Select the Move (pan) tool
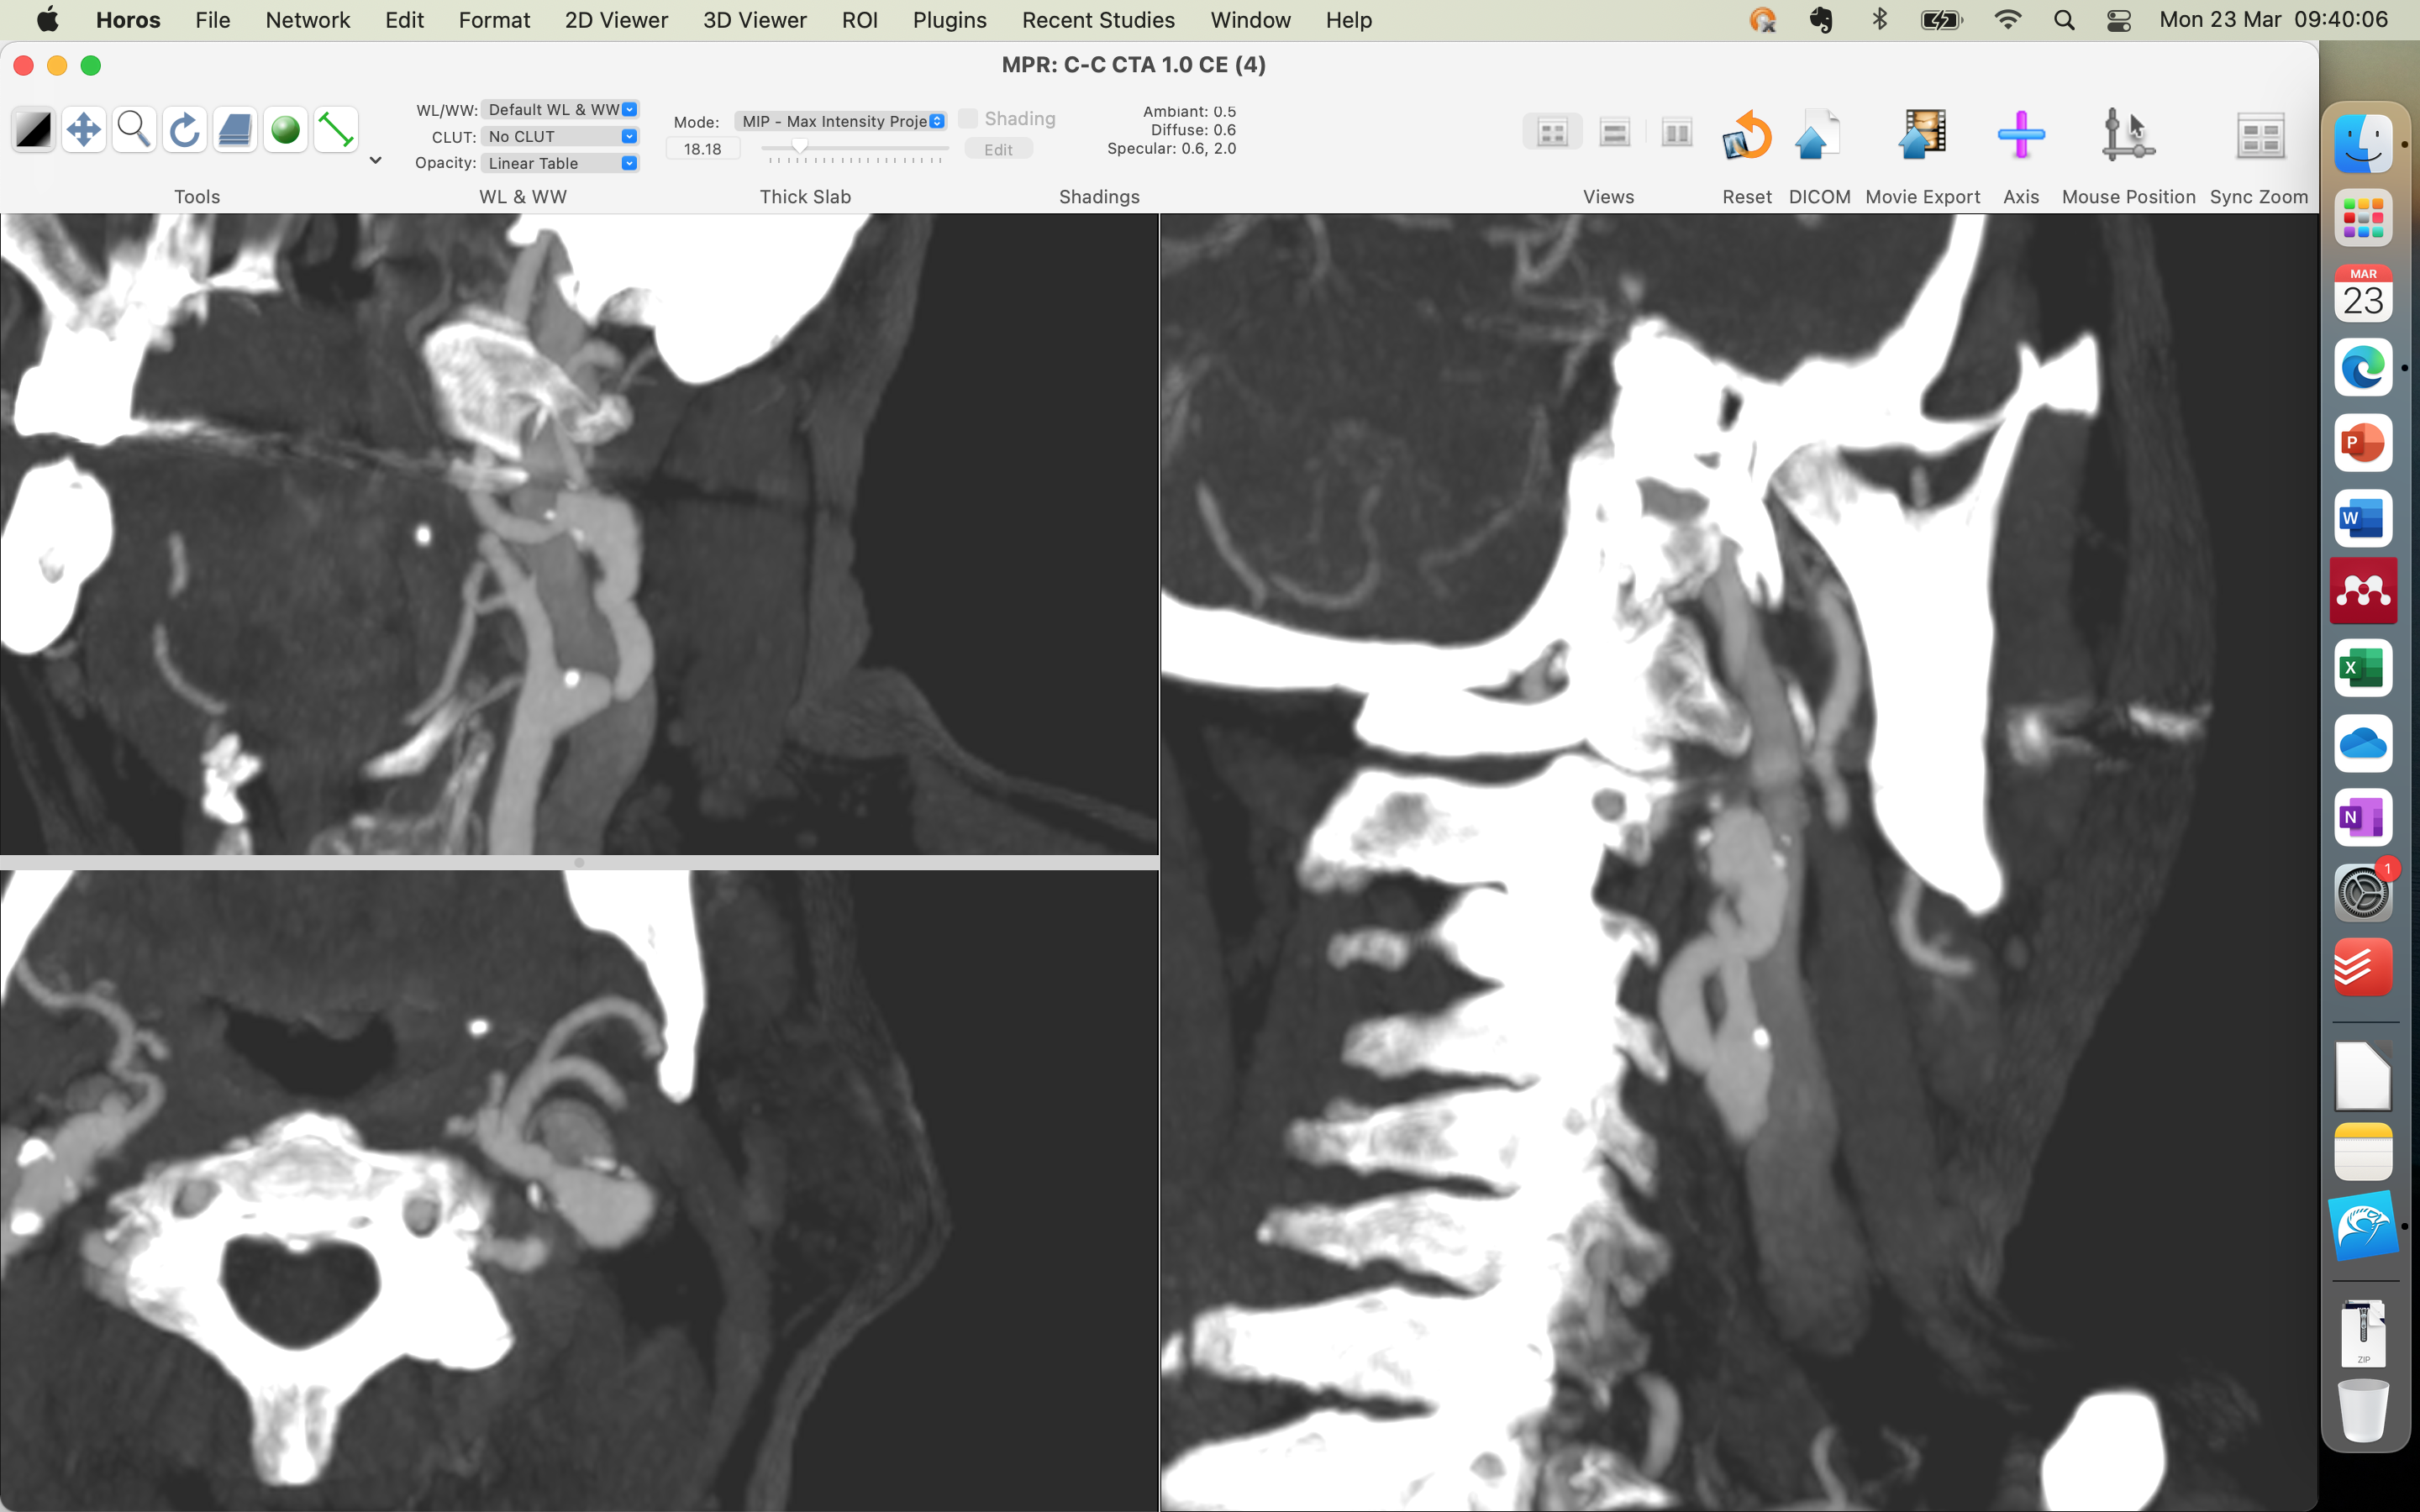Screen dimensions: 2420x1512 pos(83,131)
